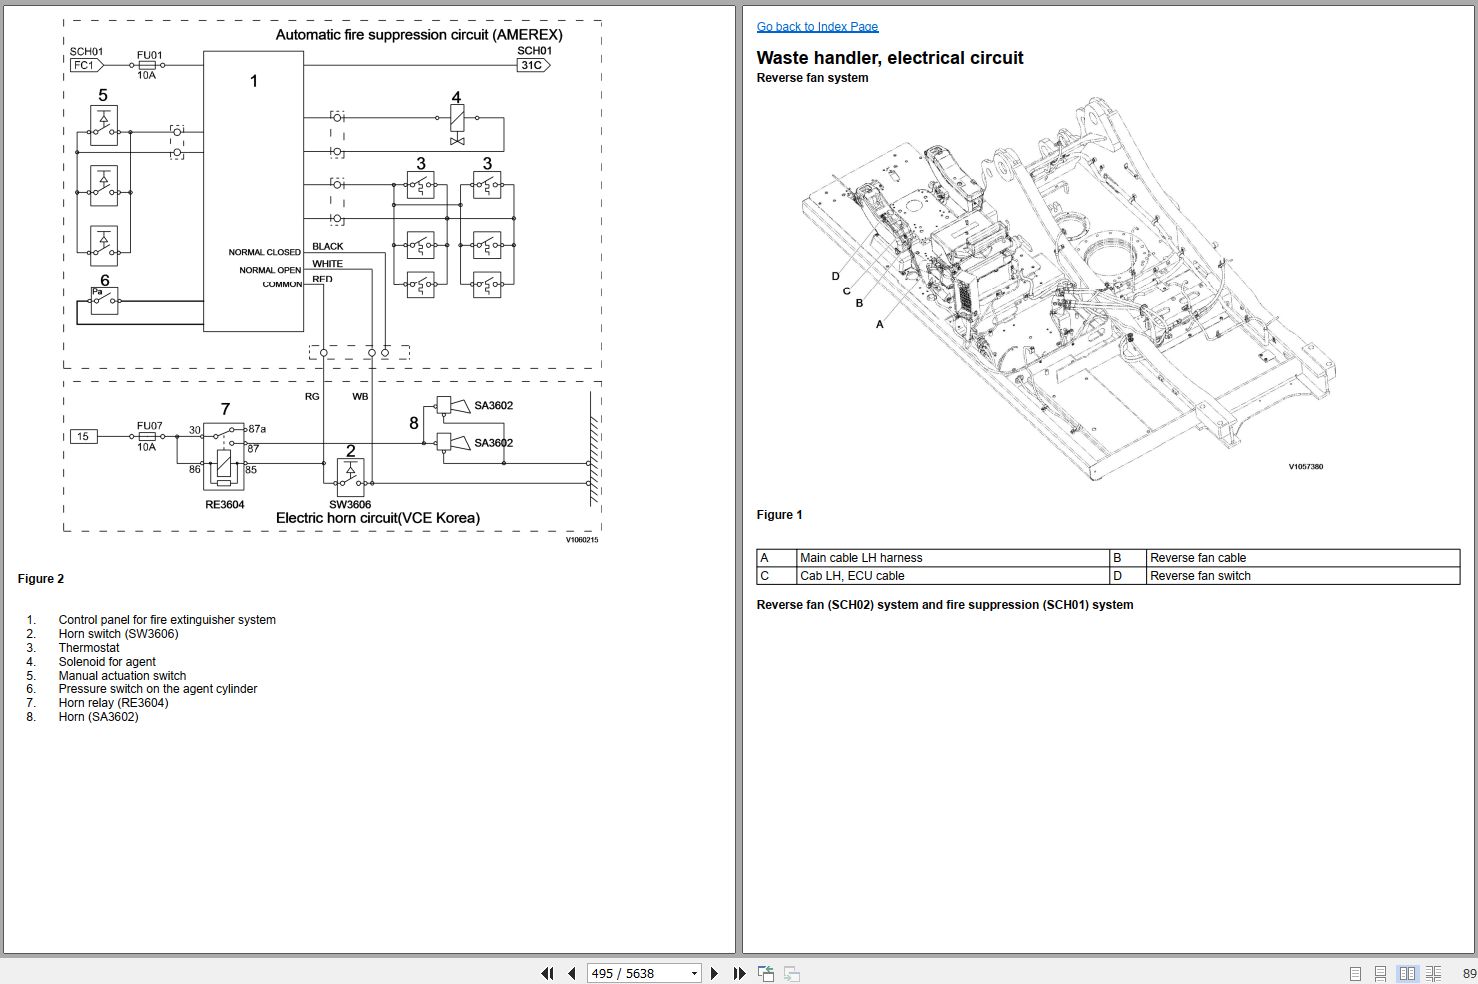Go to the first page
Image resolution: width=1478 pixels, height=984 pixels.
(x=547, y=973)
